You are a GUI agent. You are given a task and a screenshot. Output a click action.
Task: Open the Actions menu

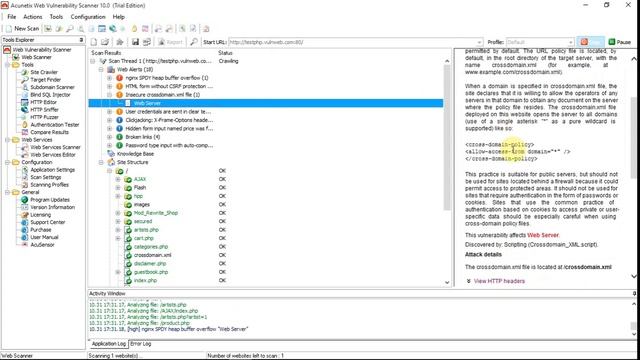33,17
